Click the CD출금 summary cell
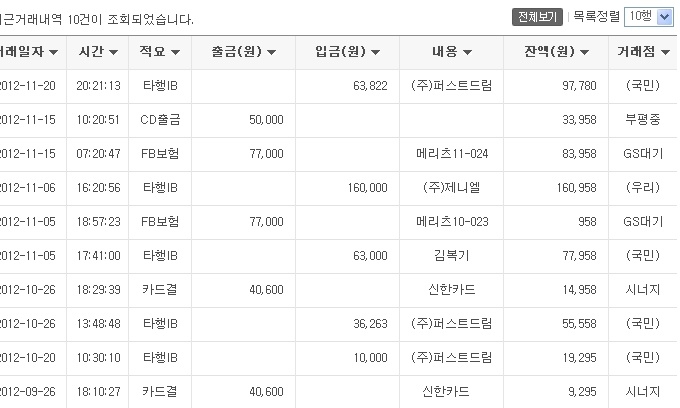The width and height of the screenshot is (680, 408). pos(160,120)
